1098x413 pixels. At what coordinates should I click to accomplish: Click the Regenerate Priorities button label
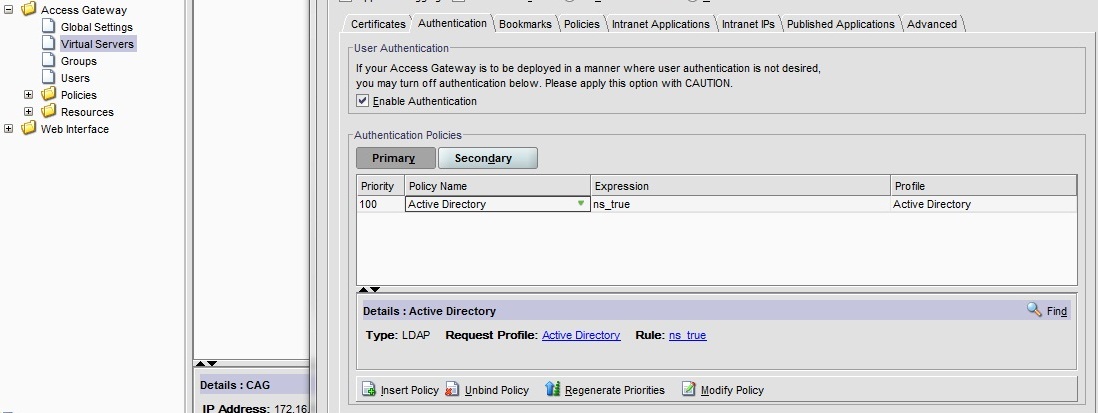pyautogui.click(x=615, y=390)
